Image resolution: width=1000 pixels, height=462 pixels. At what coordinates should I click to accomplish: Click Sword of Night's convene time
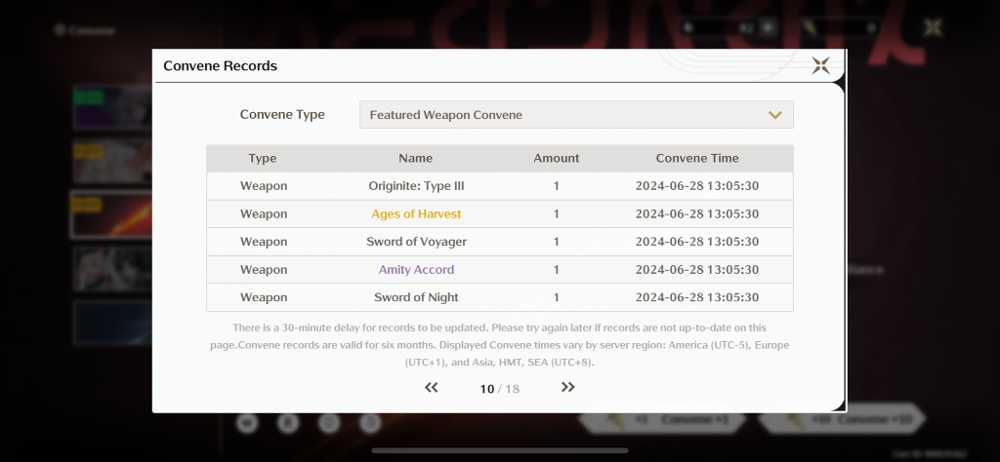[697, 297]
